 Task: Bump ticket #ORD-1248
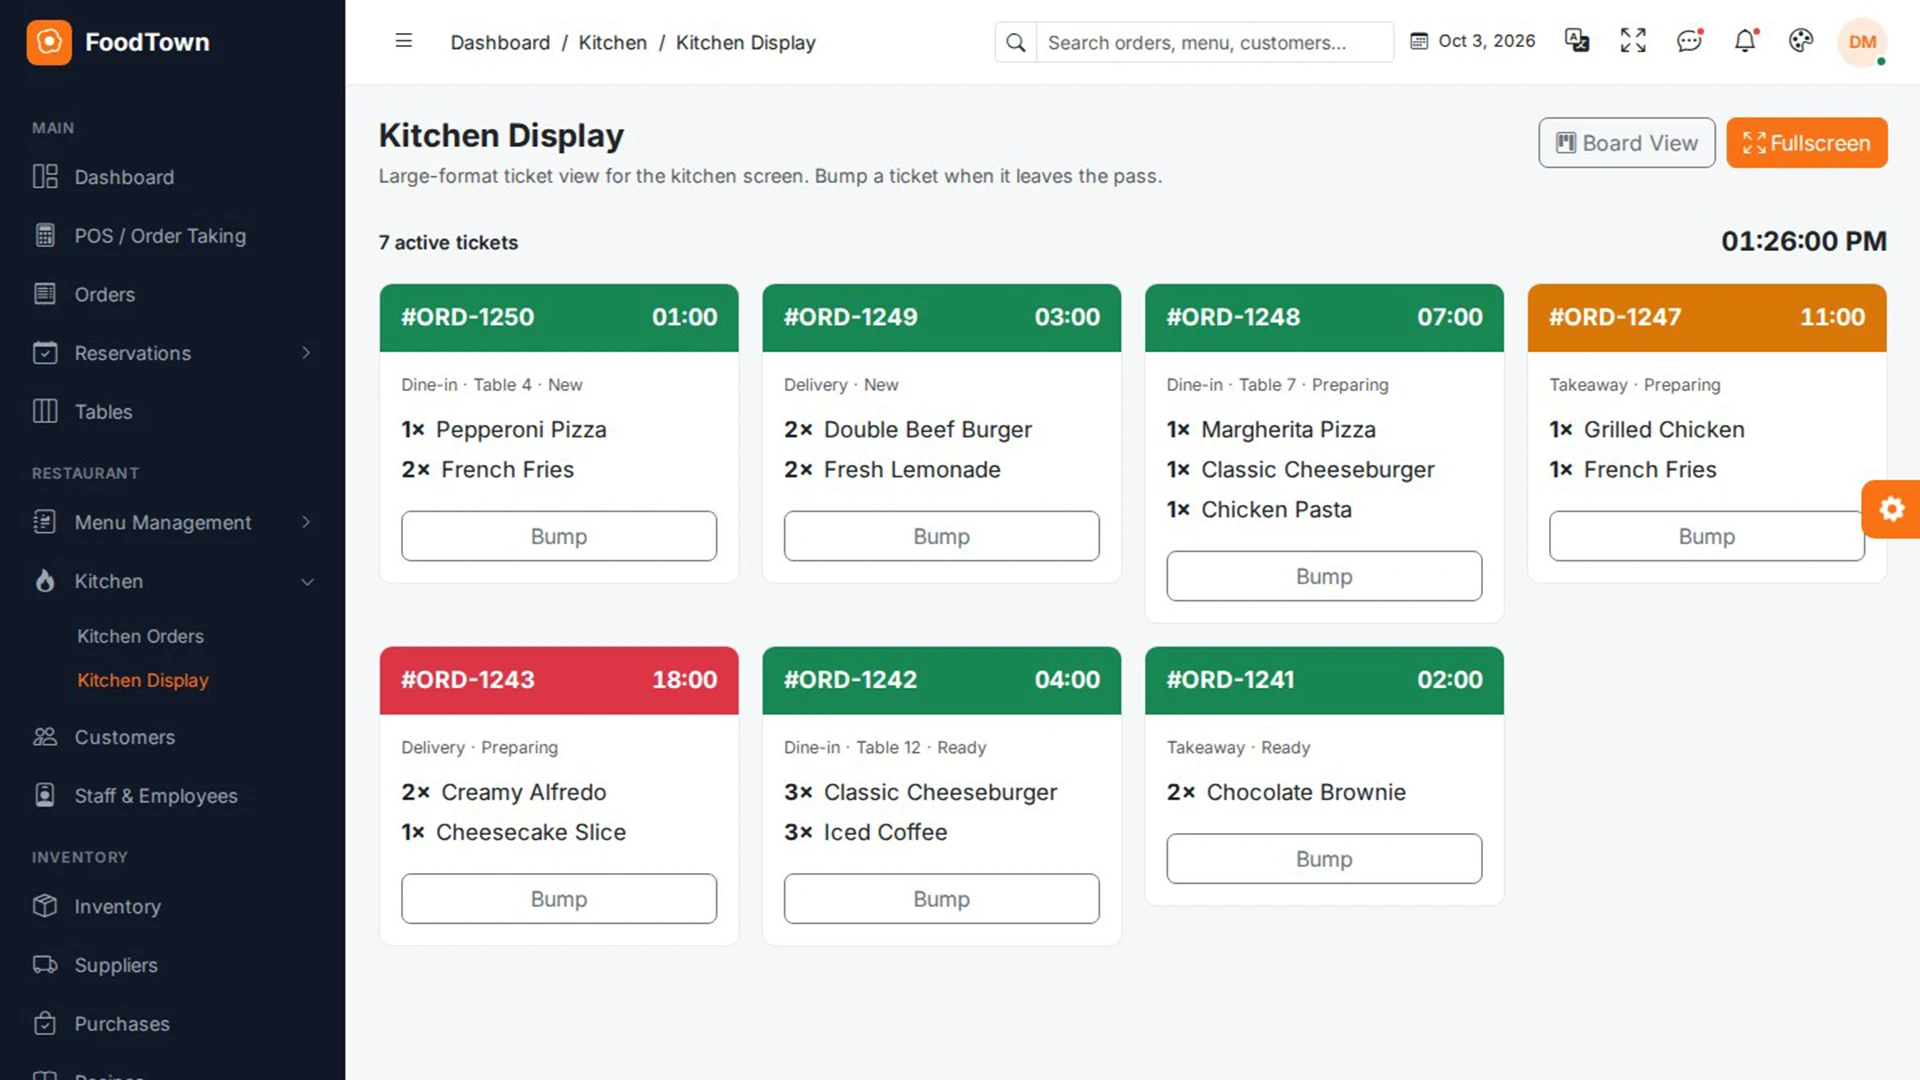(x=1324, y=576)
